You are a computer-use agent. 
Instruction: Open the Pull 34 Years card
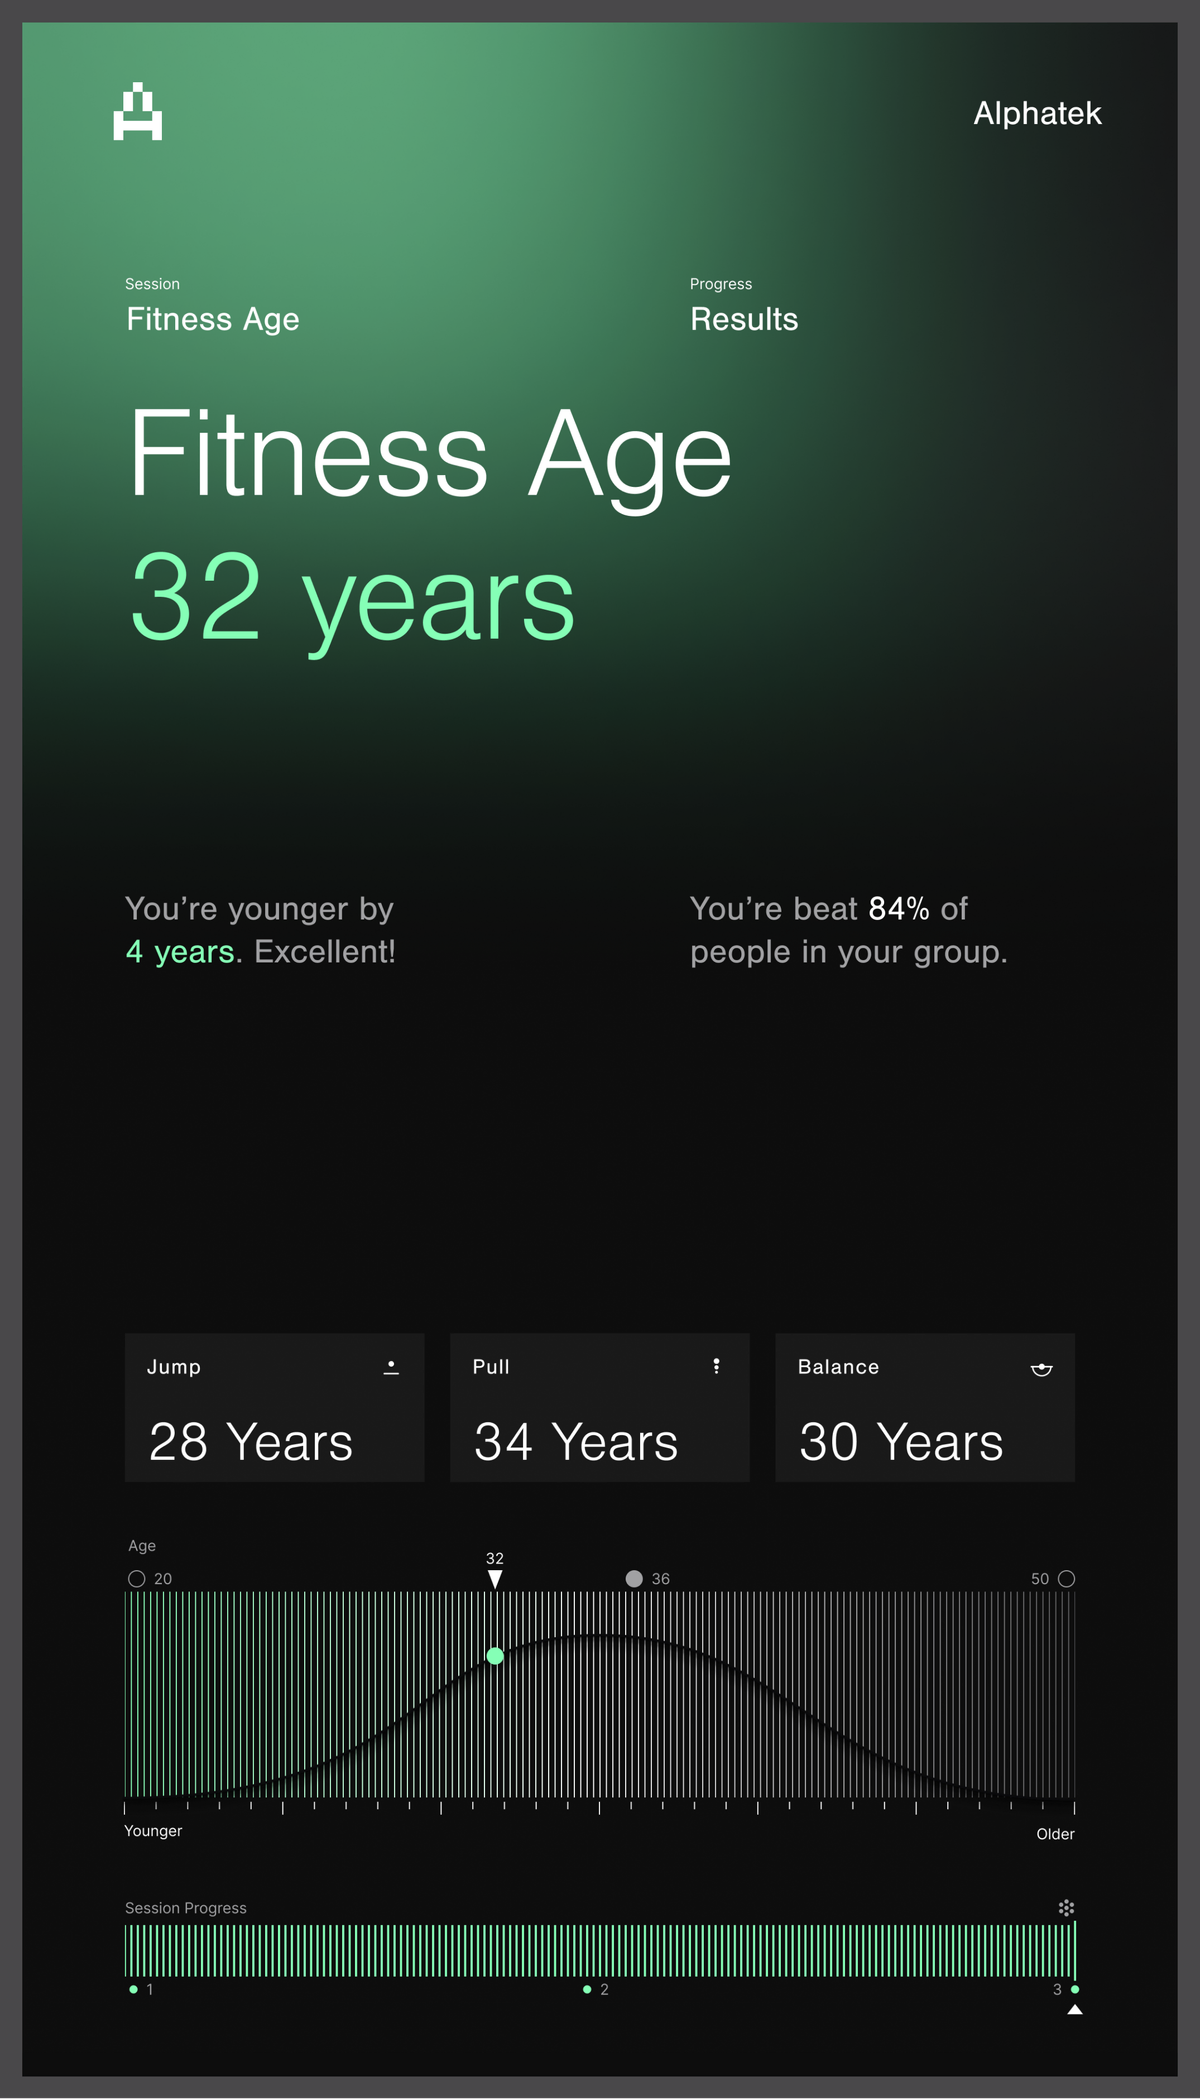(599, 1407)
